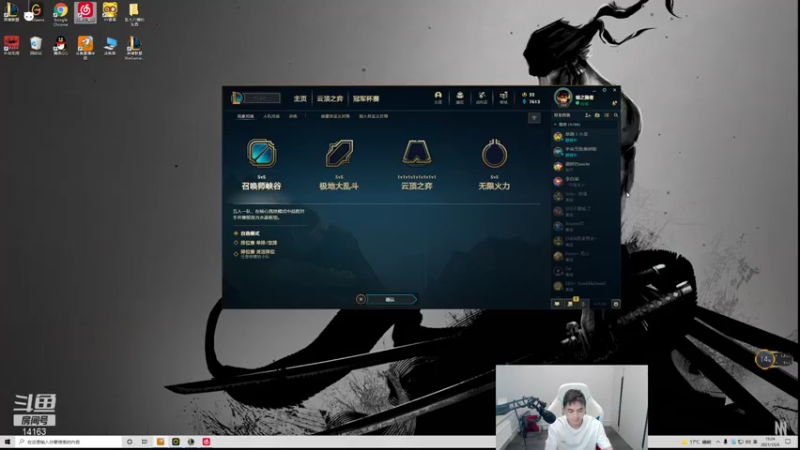
Task: Click the round cancel X button beside confirm
Action: pos(361,299)
